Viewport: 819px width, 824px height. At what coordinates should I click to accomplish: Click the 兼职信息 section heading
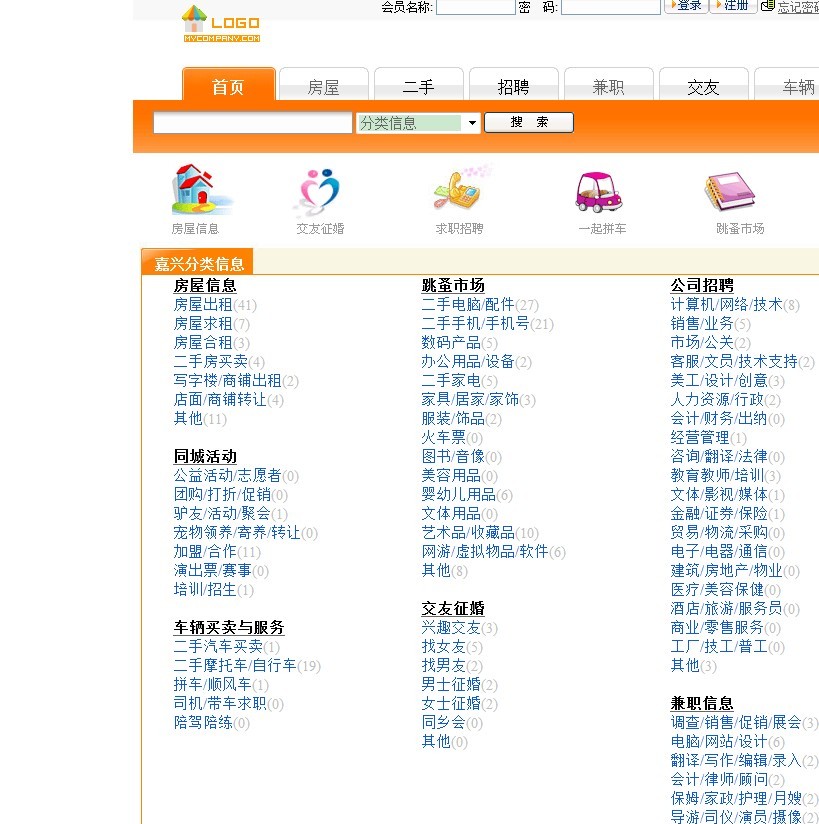point(702,703)
